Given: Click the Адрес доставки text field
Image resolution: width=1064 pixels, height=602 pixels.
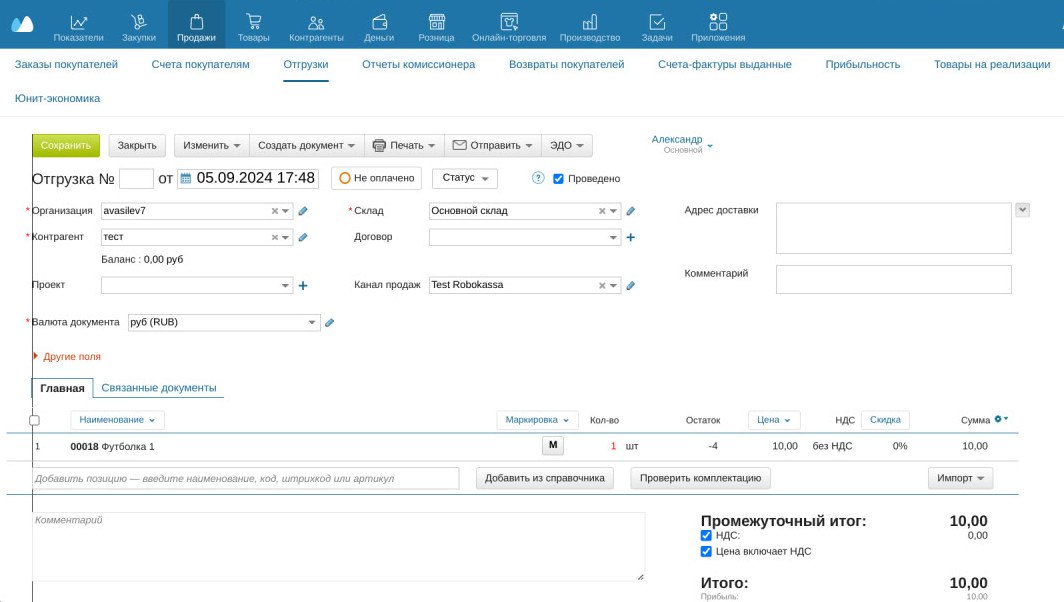Looking at the screenshot, I should tap(893, 228).
